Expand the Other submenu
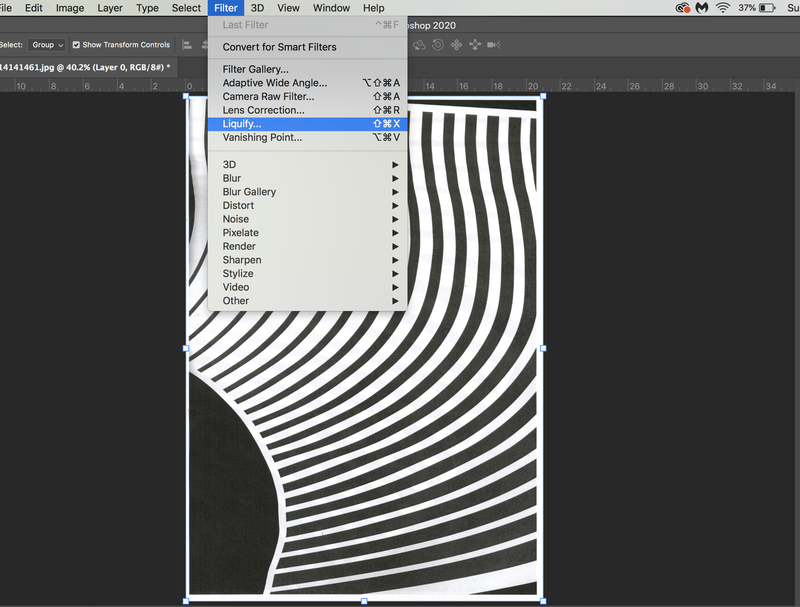This screenshot has height=607, width=800. 307,300
